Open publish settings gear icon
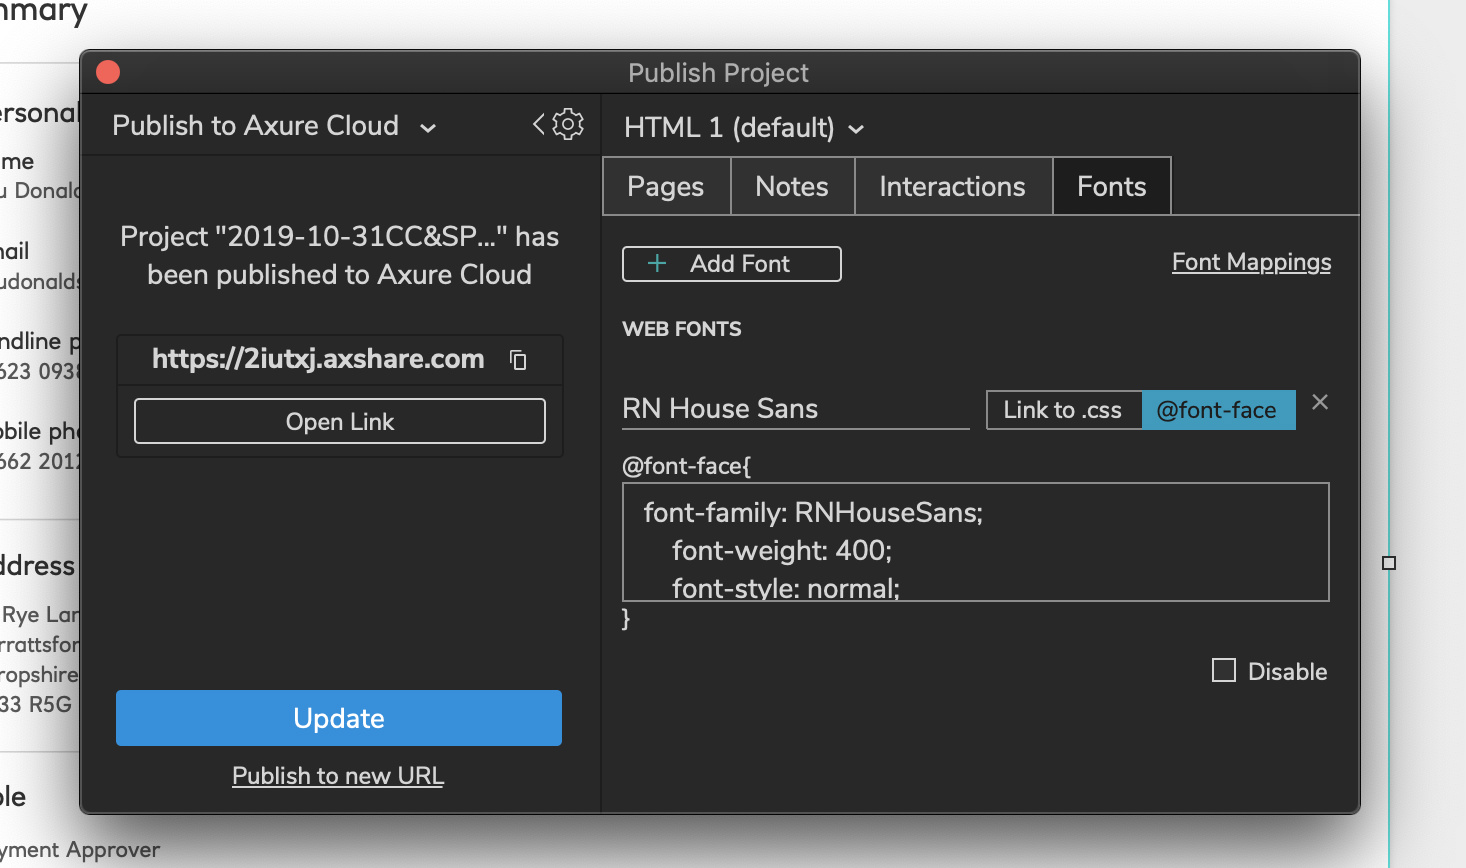 568,124
